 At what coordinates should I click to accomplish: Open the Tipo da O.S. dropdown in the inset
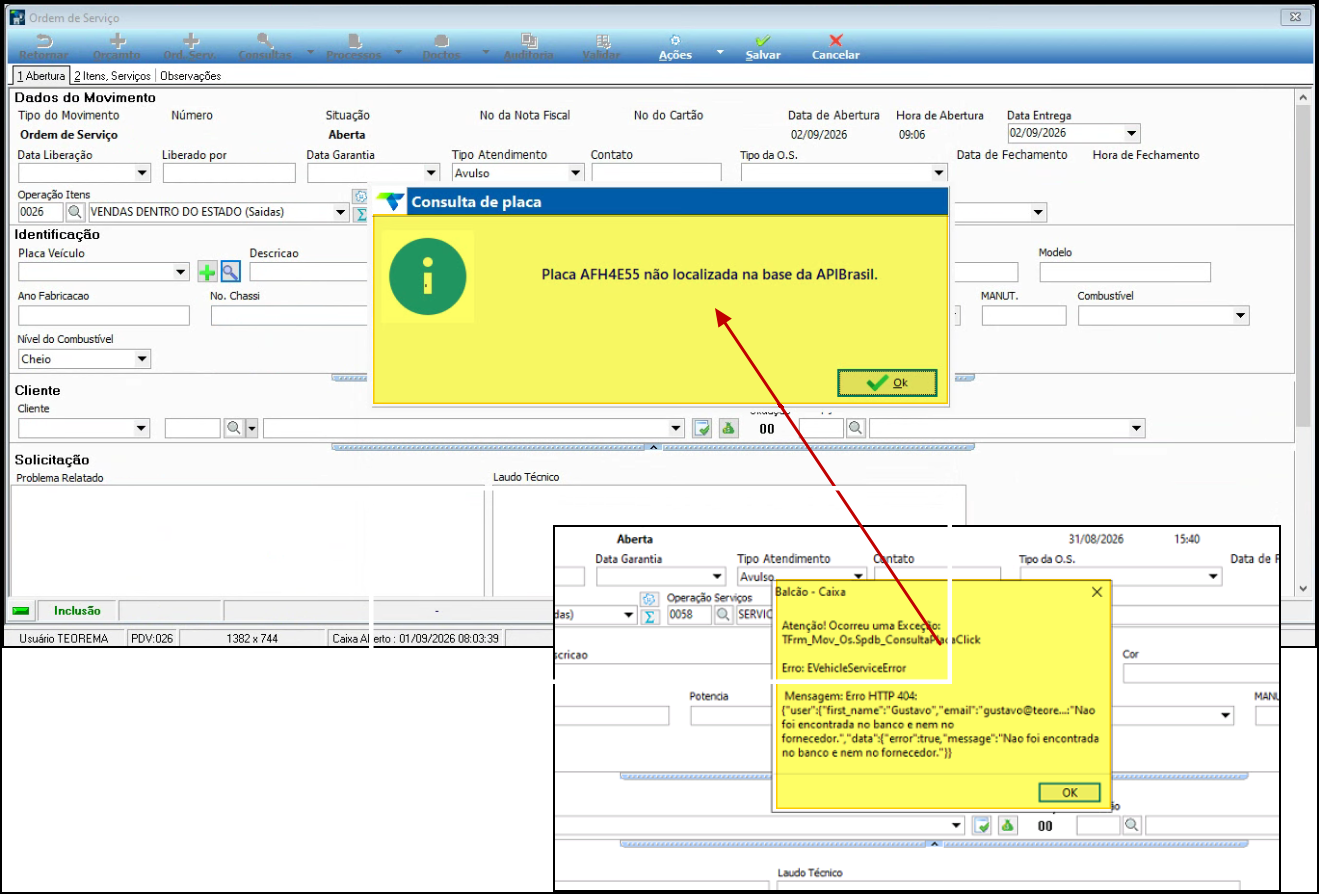click(x=1213, y=577)
